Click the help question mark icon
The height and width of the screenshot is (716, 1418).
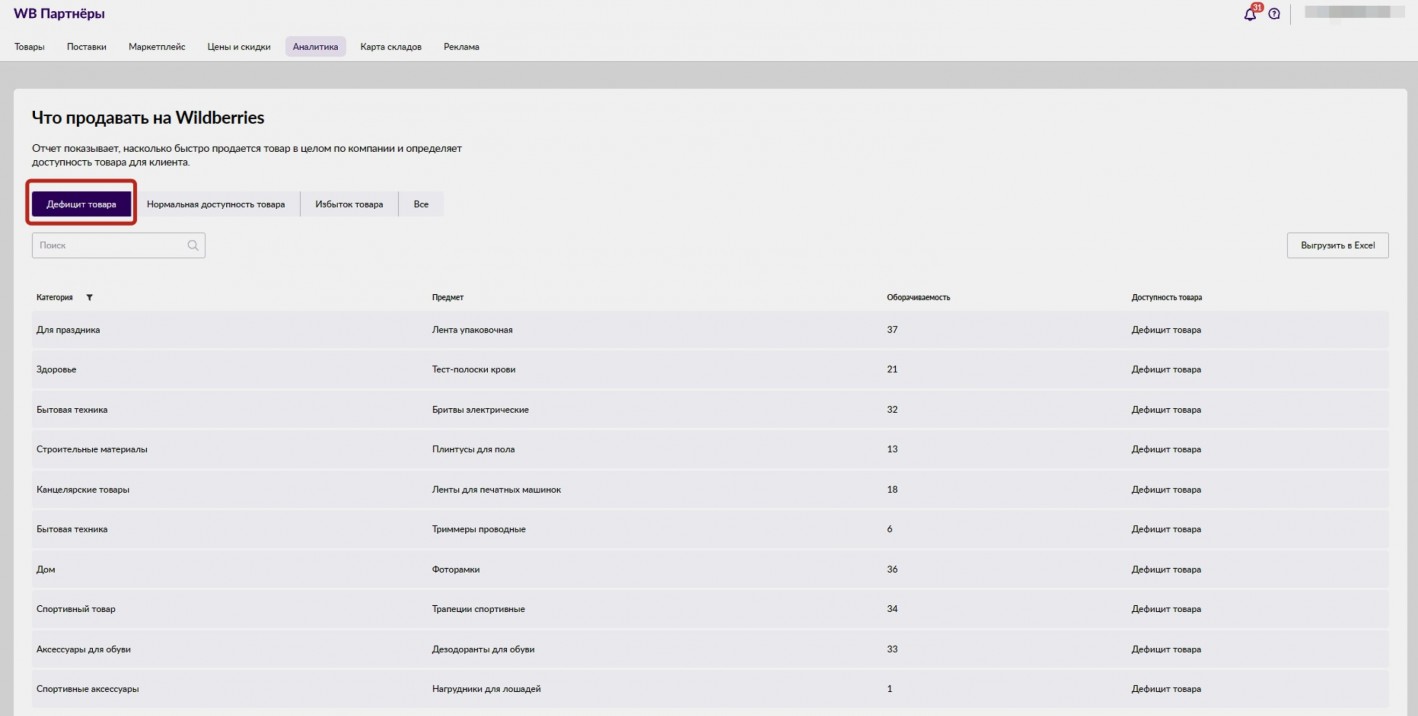click(x=1274, y=14)
